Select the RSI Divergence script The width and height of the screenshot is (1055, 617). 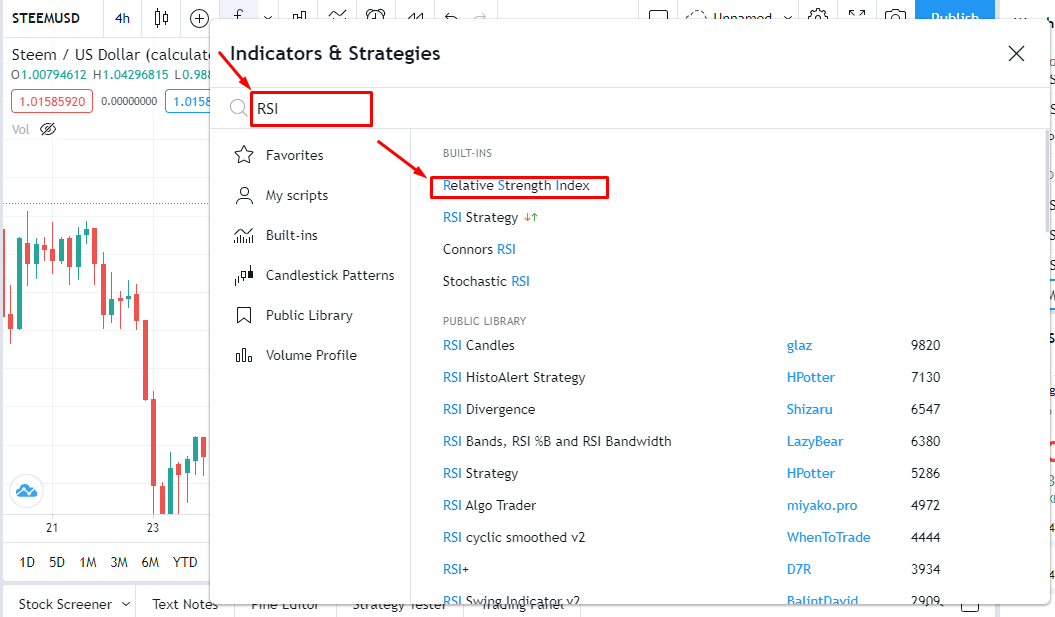[489, 409]
